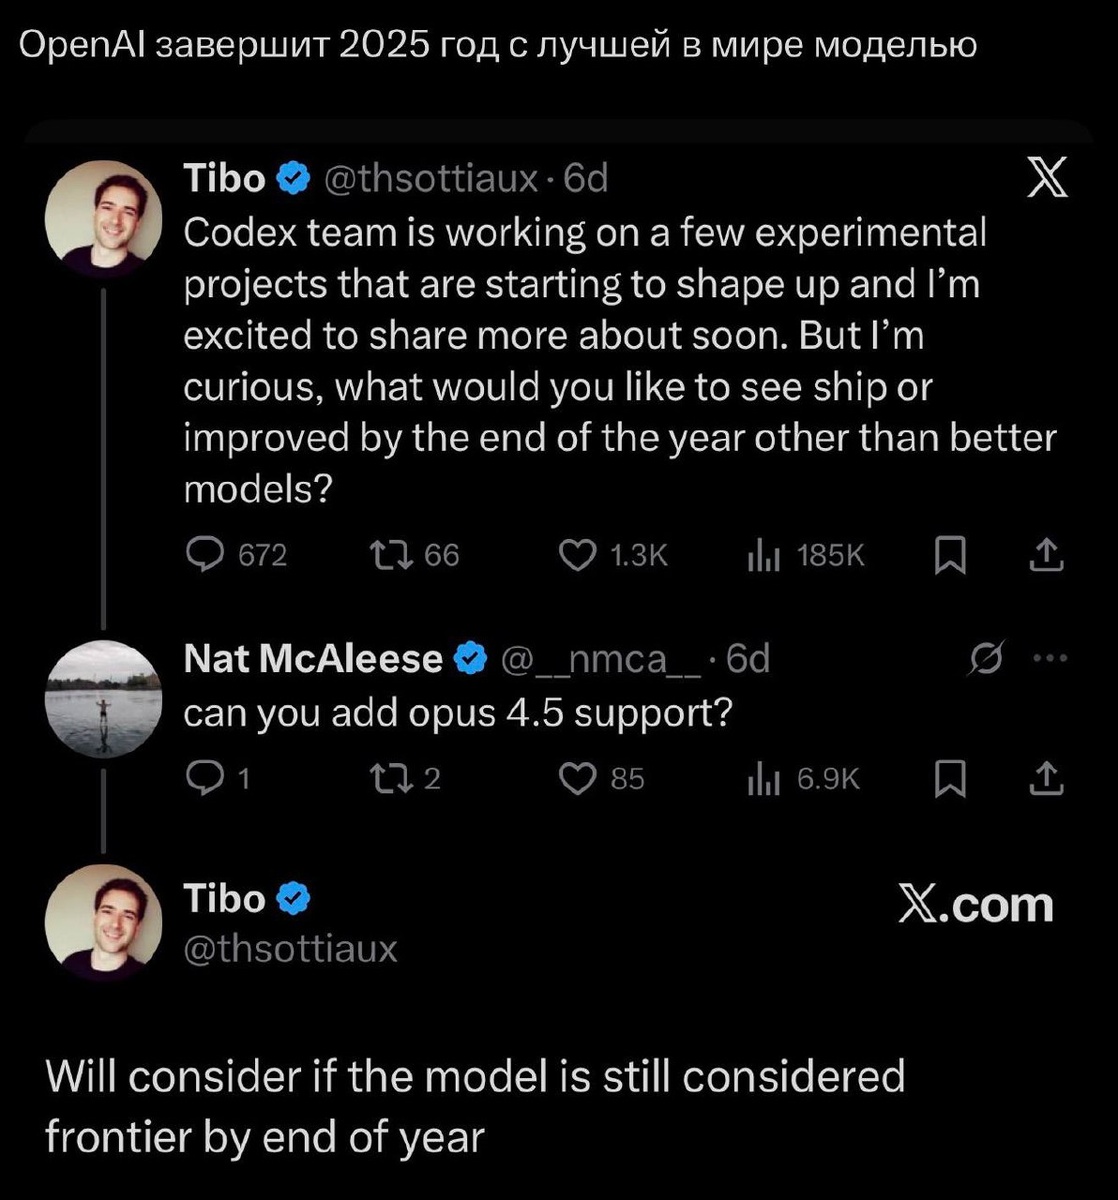Bookmark Nat McAleese's reply
The height and width of the screenshot is (1200, 1118).
click(x=950, y=779)
